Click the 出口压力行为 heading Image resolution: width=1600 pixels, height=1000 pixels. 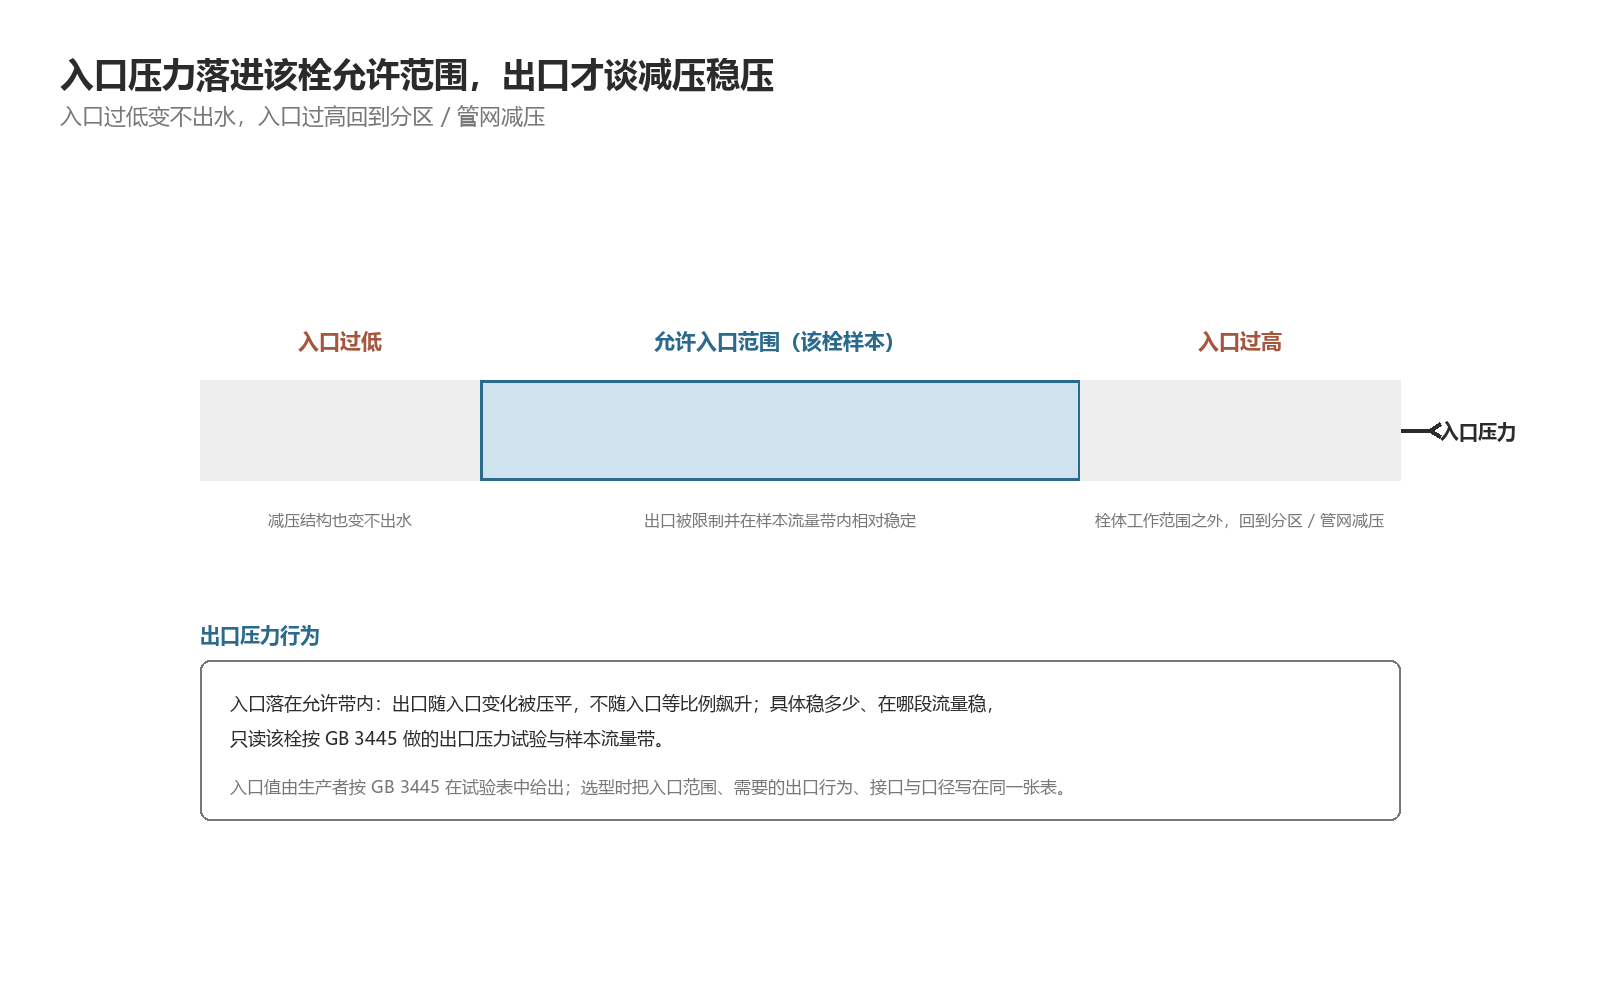pos(260,636)
